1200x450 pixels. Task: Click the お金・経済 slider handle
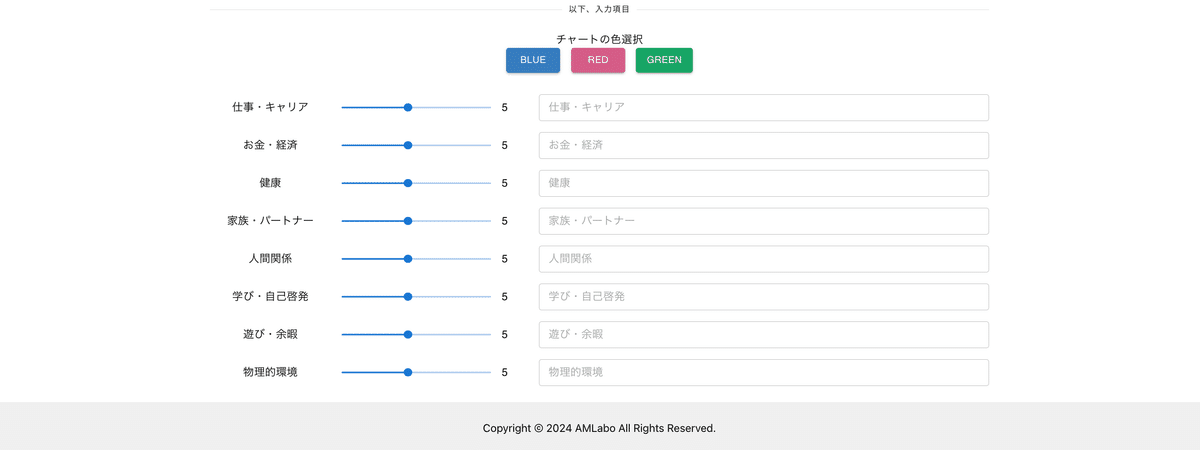(408, 145)
